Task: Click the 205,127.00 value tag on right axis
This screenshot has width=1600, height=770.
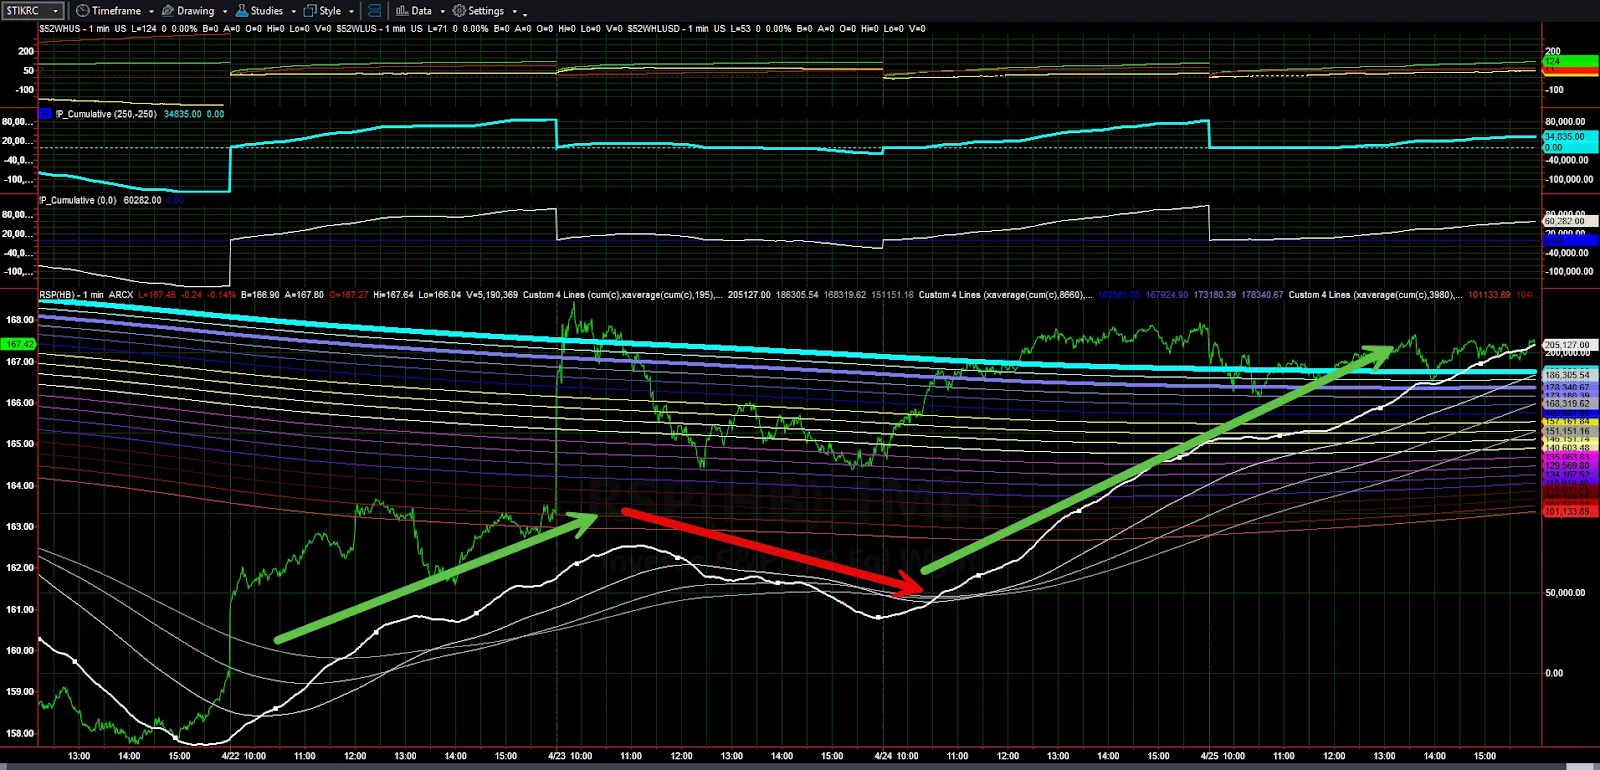Action: [1569, 345]
